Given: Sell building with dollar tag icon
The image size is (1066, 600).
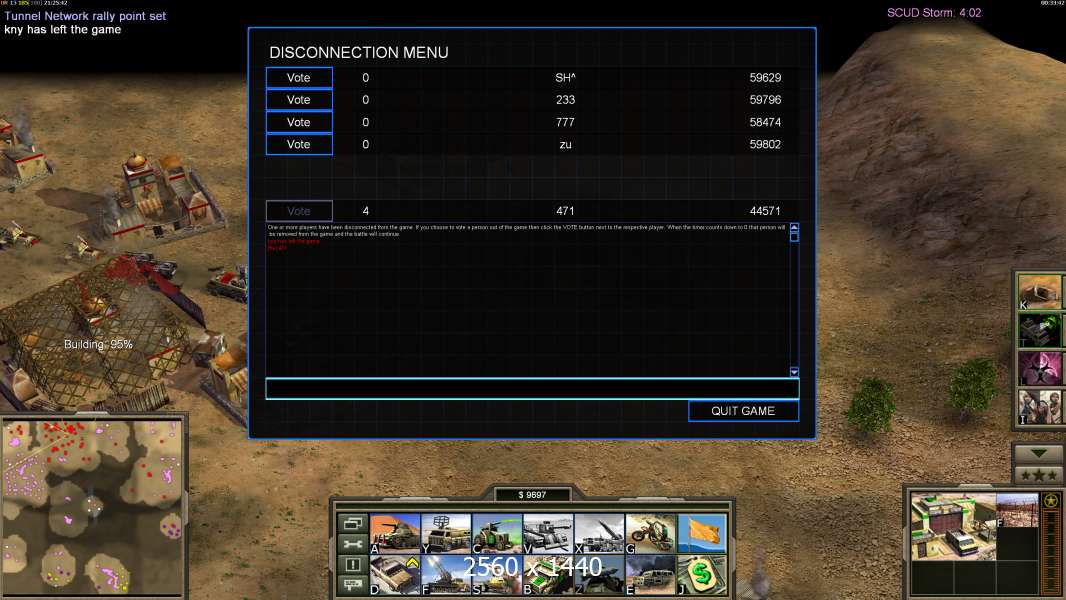Looking at the screenshot, I should point(702,575).
